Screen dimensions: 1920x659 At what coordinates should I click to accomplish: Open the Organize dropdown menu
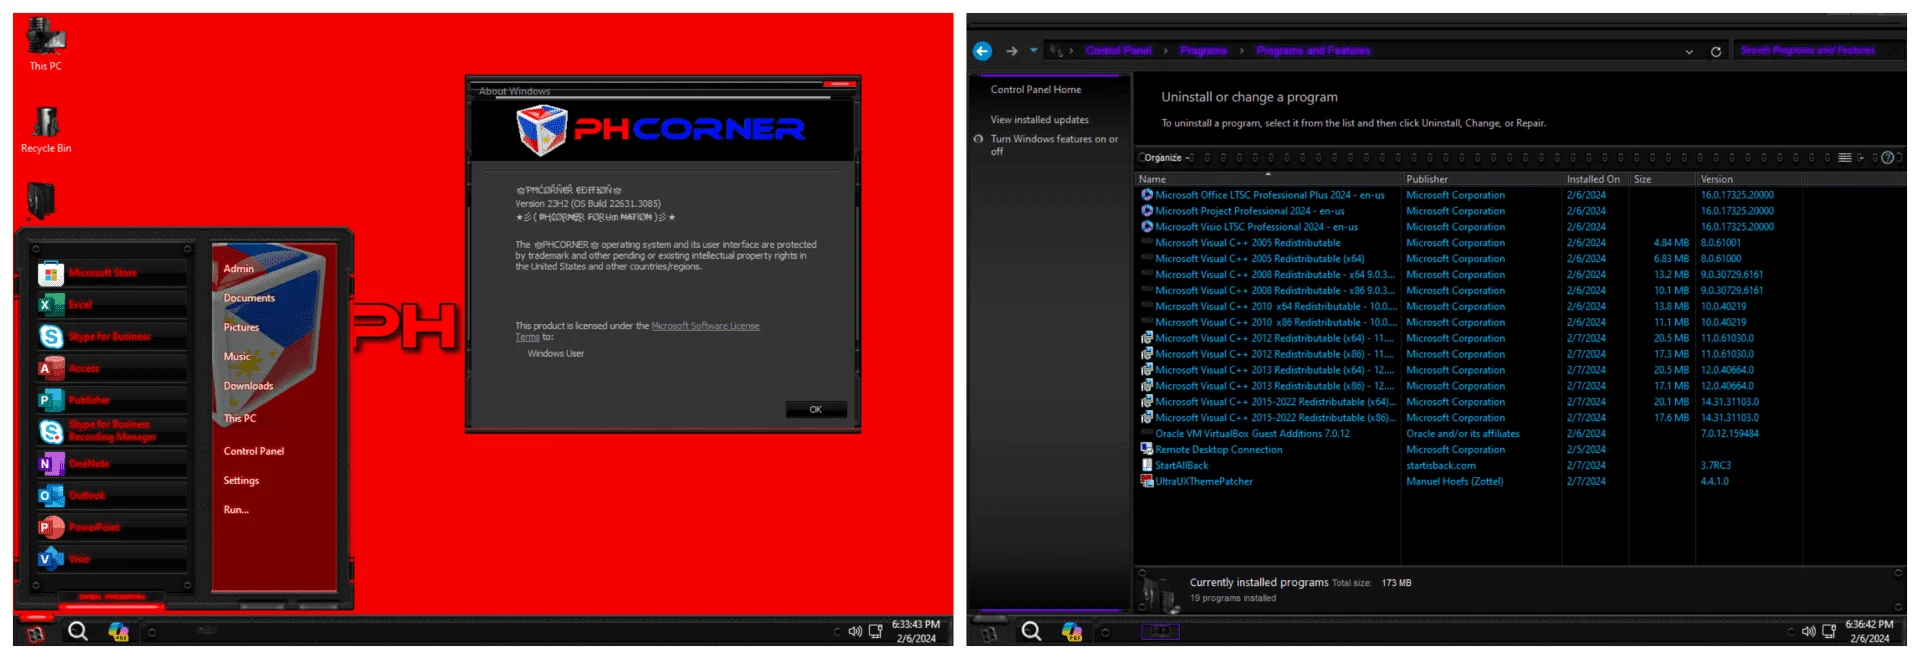(1167, 157)
